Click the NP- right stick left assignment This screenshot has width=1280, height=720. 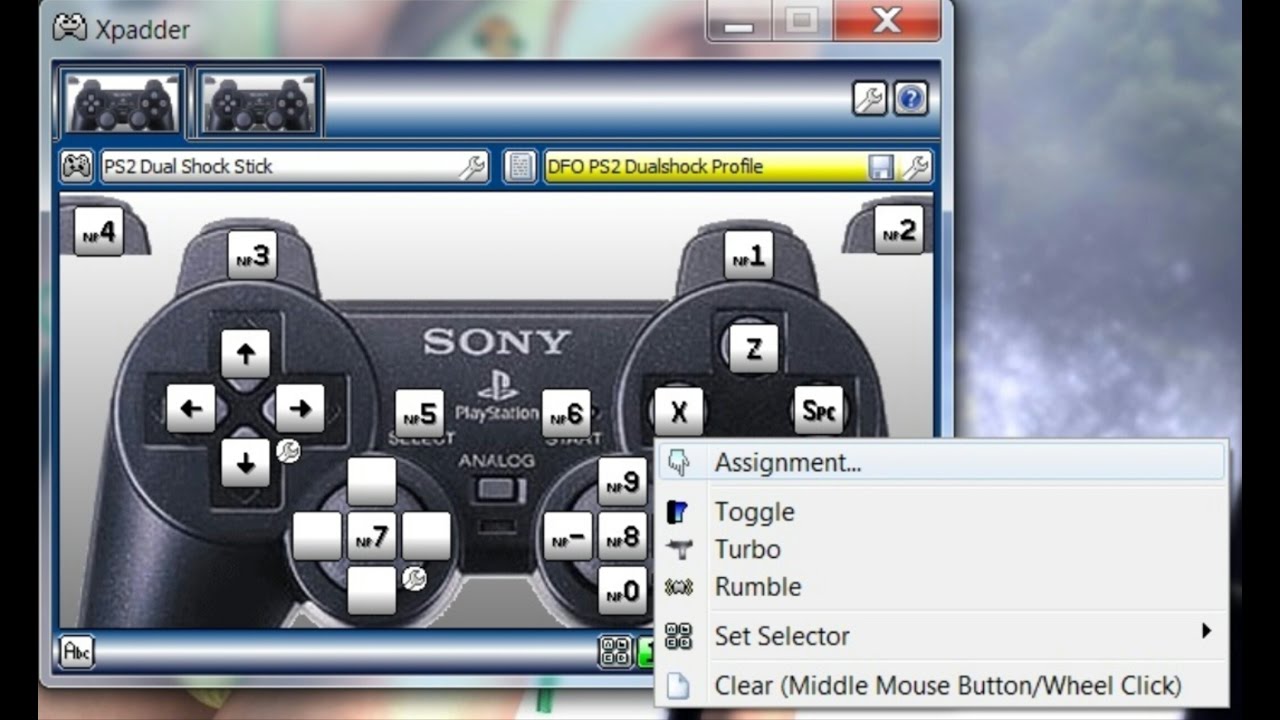568,537
